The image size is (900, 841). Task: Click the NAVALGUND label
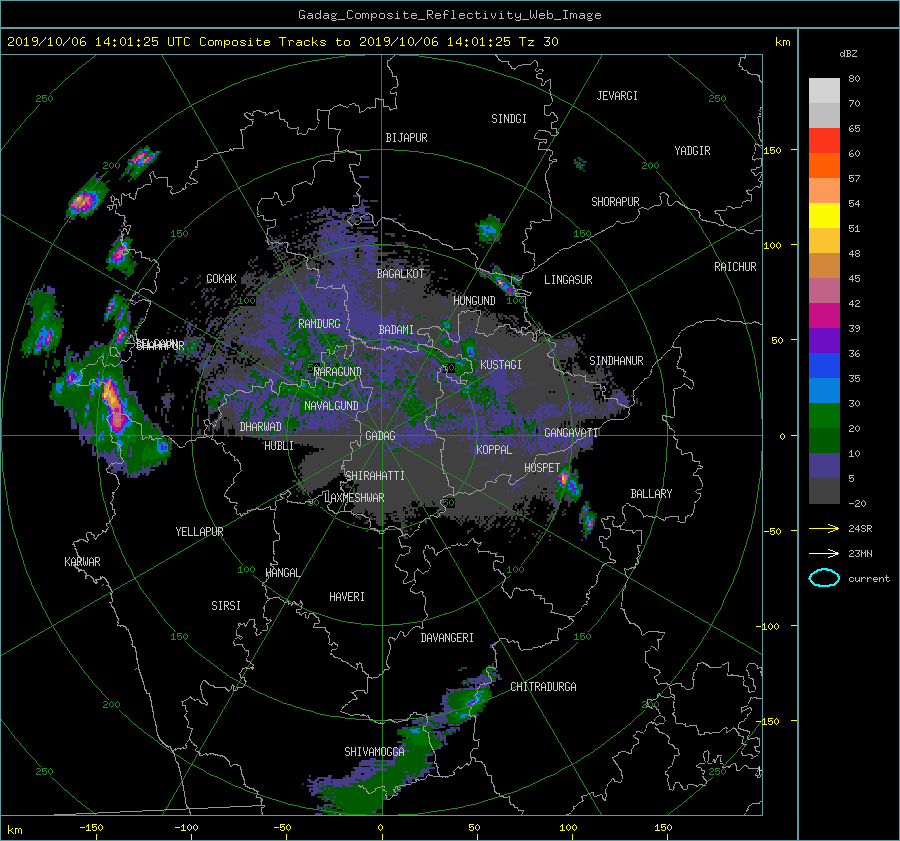(x=331, y=406)
